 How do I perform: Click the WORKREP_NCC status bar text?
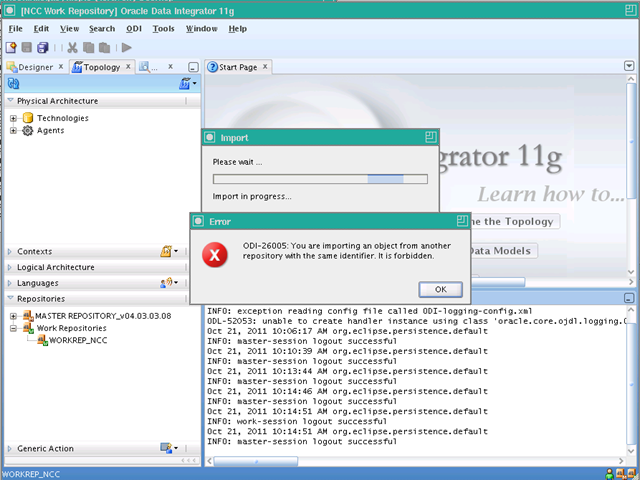(31, 474)
